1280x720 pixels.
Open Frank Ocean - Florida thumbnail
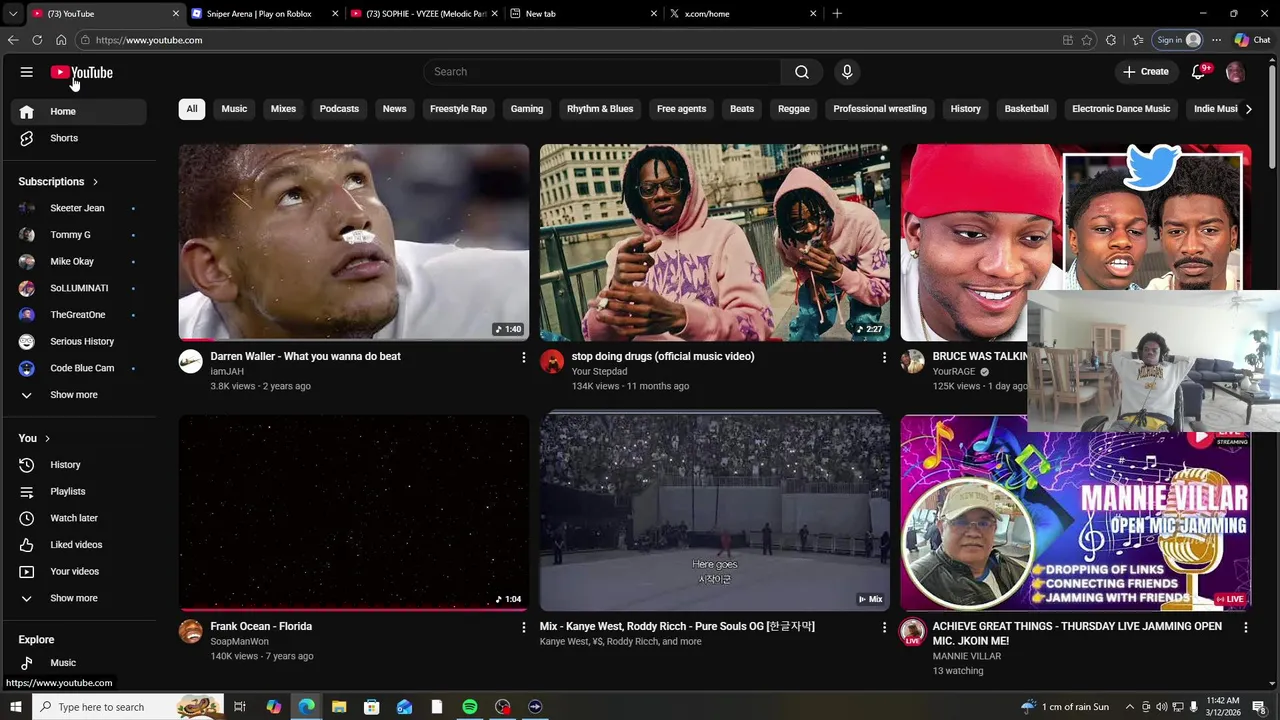pos(354,512)
